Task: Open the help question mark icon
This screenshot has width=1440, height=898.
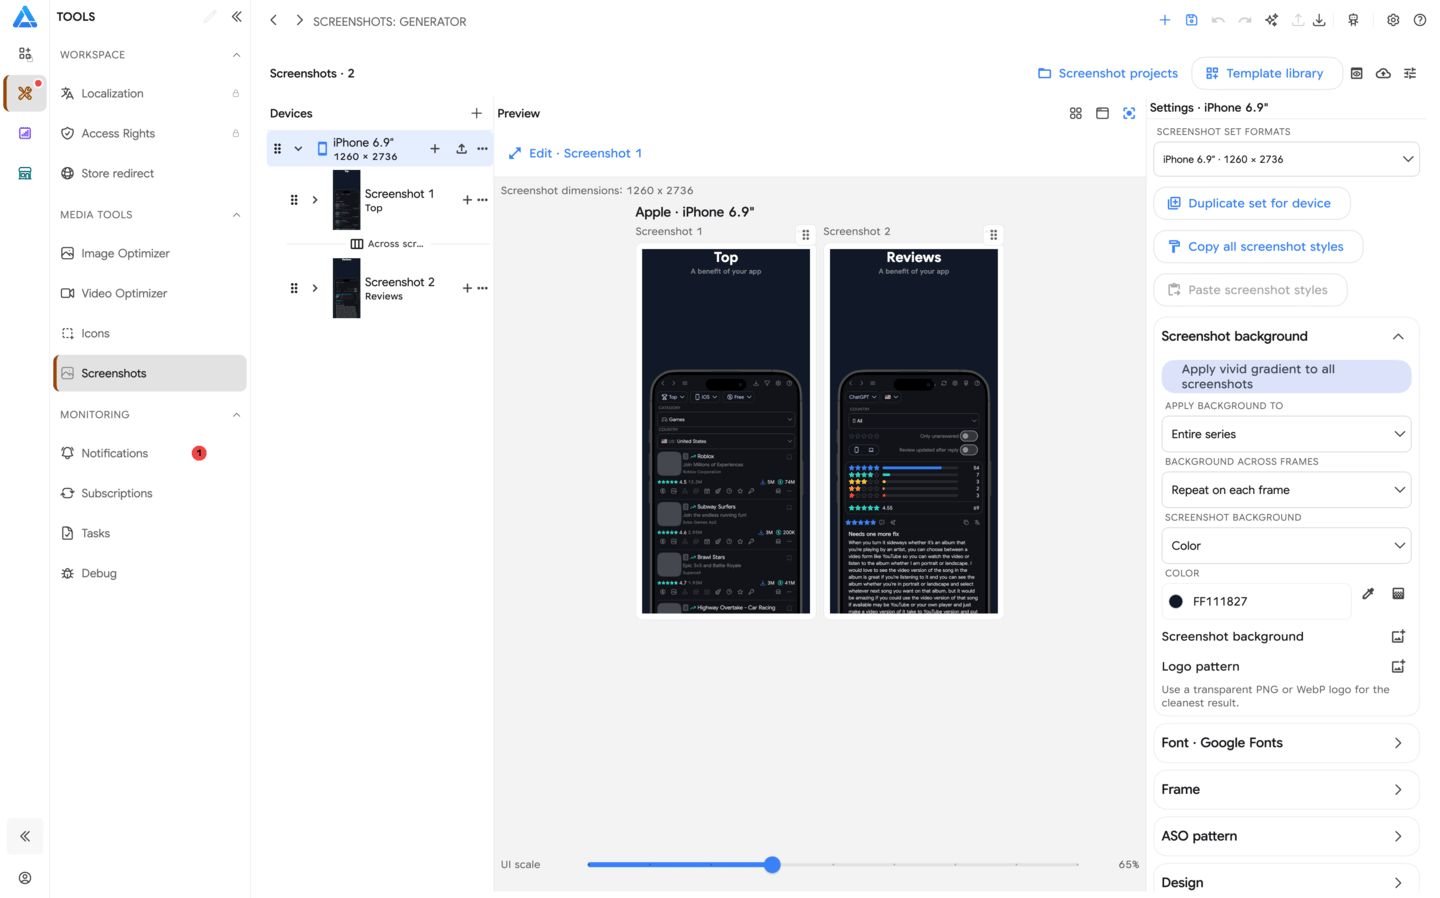Action: [1420, 20]
